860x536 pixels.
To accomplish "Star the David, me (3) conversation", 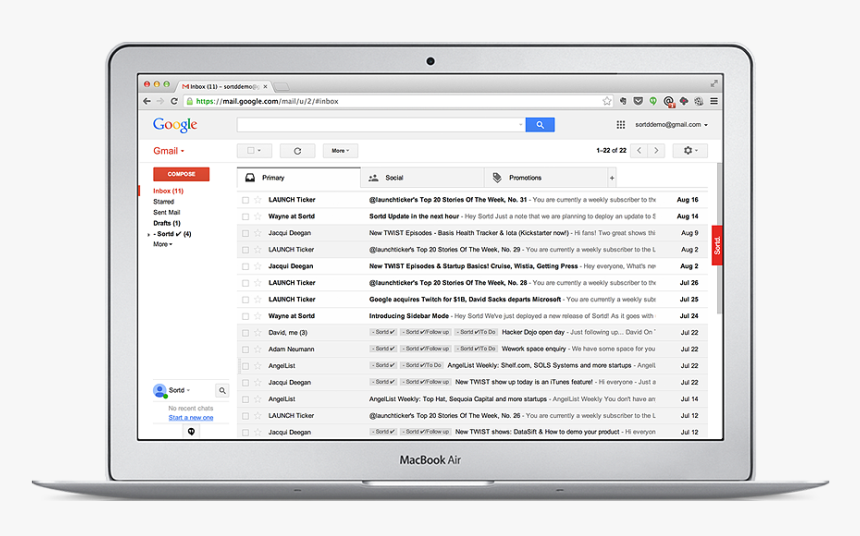I will [258, 332].
